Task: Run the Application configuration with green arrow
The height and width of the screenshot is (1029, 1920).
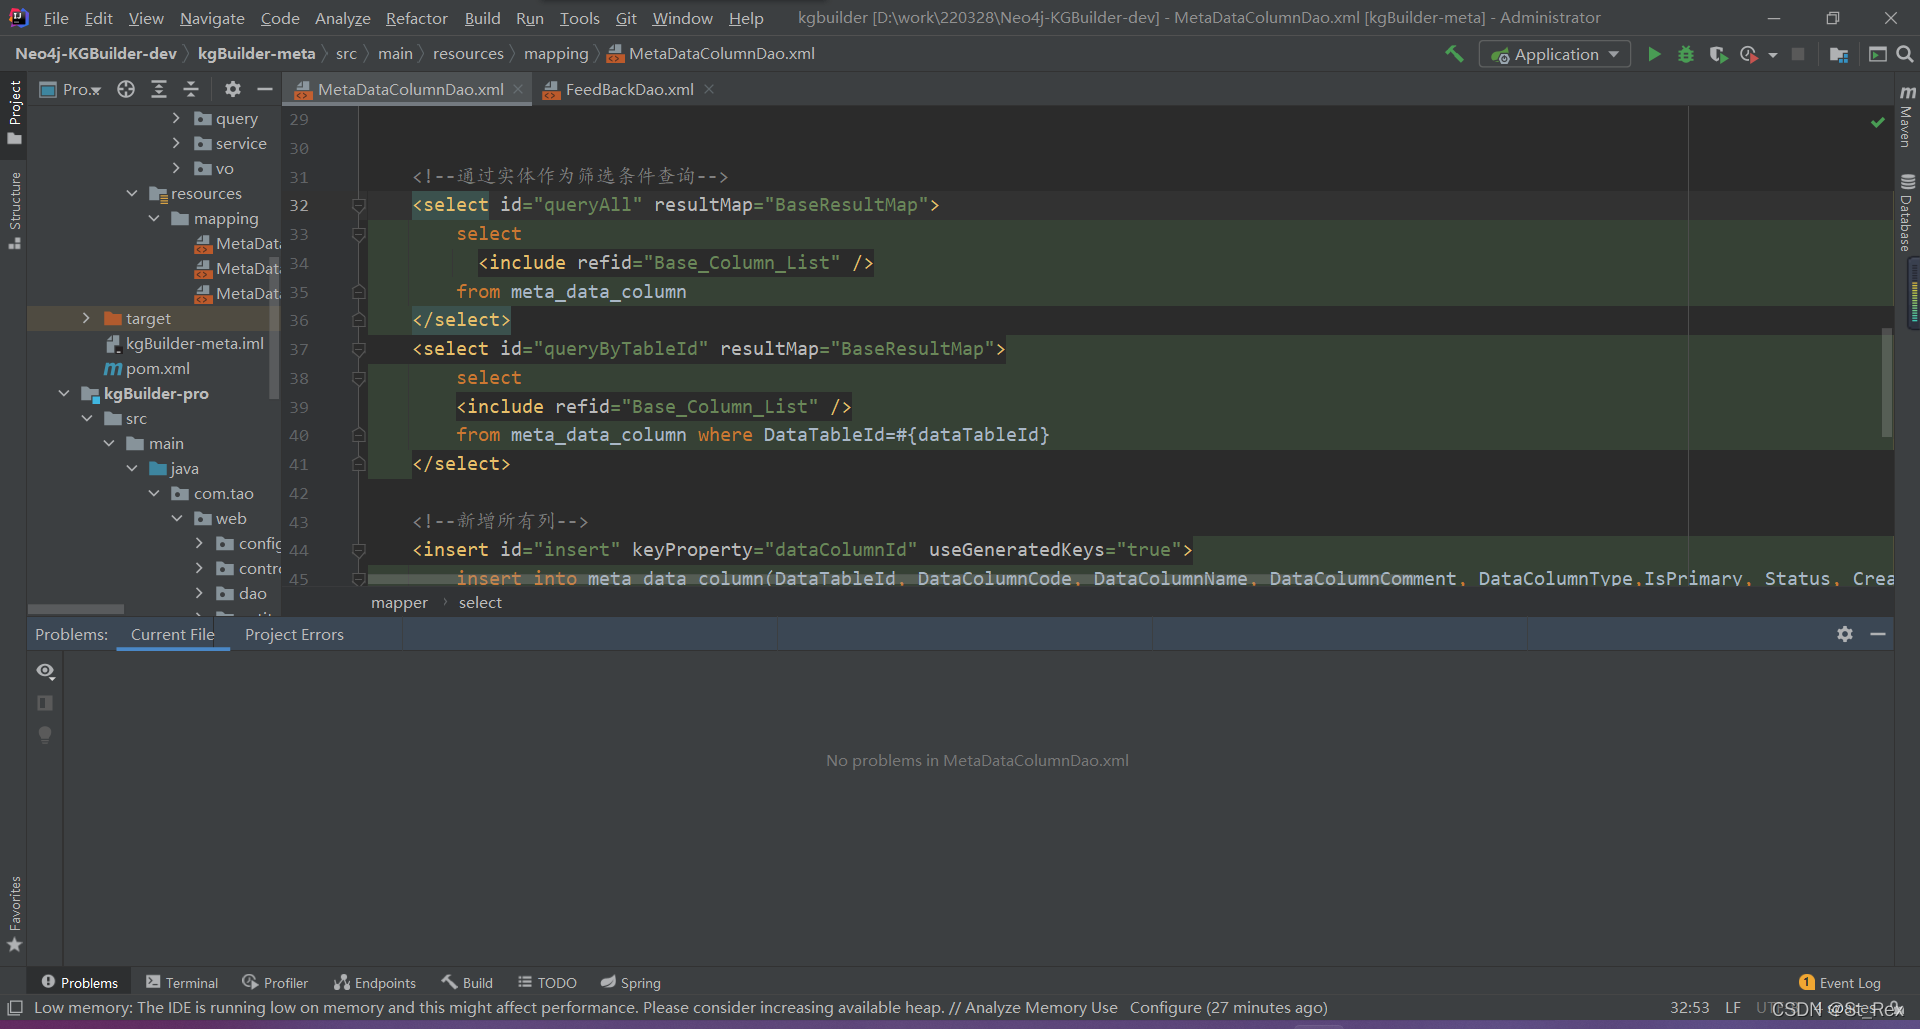Action: point(1654,54)
